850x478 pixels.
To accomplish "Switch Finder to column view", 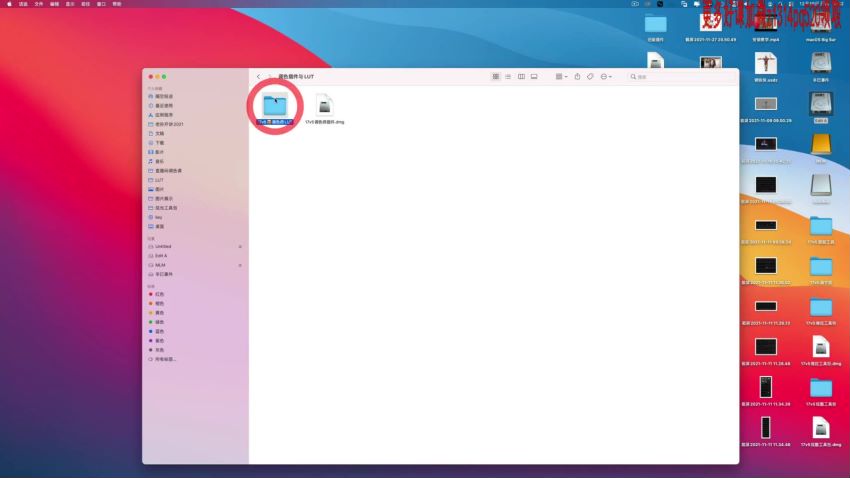I will [521, 76].
